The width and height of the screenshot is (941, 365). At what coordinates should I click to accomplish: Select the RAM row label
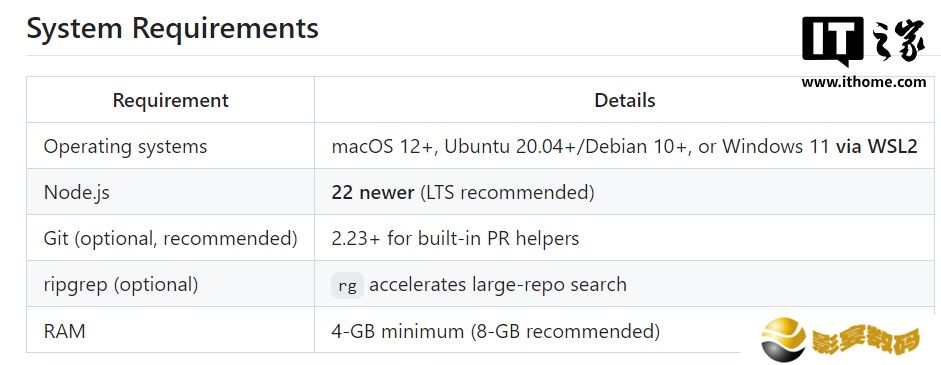pyautogui.click(x=64, y=331)
